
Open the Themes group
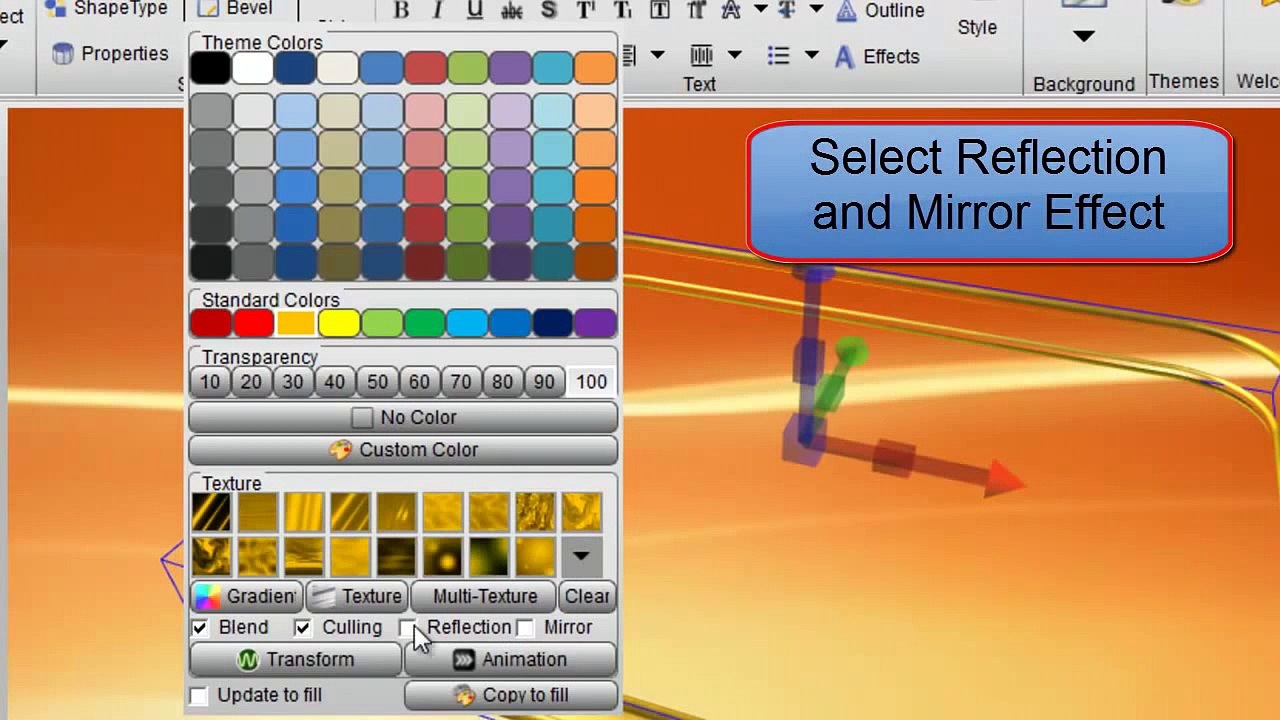(1183, 81)
